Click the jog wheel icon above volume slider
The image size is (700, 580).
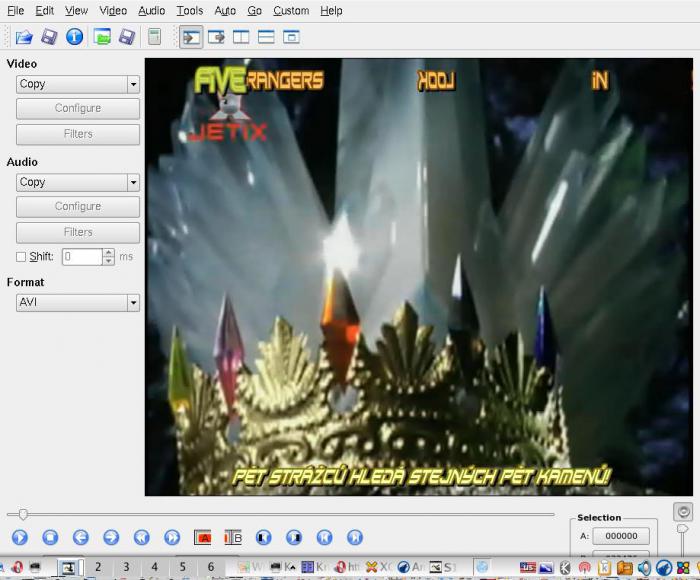(683, 512)
